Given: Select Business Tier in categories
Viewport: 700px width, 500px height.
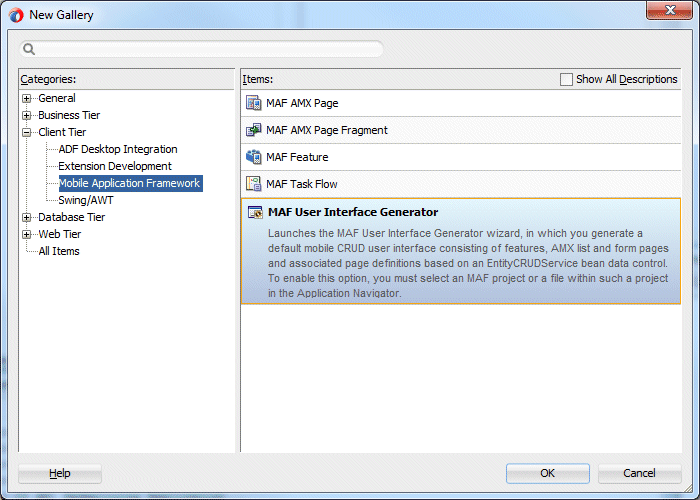Looking at the screenshot, I should point(69,115).
